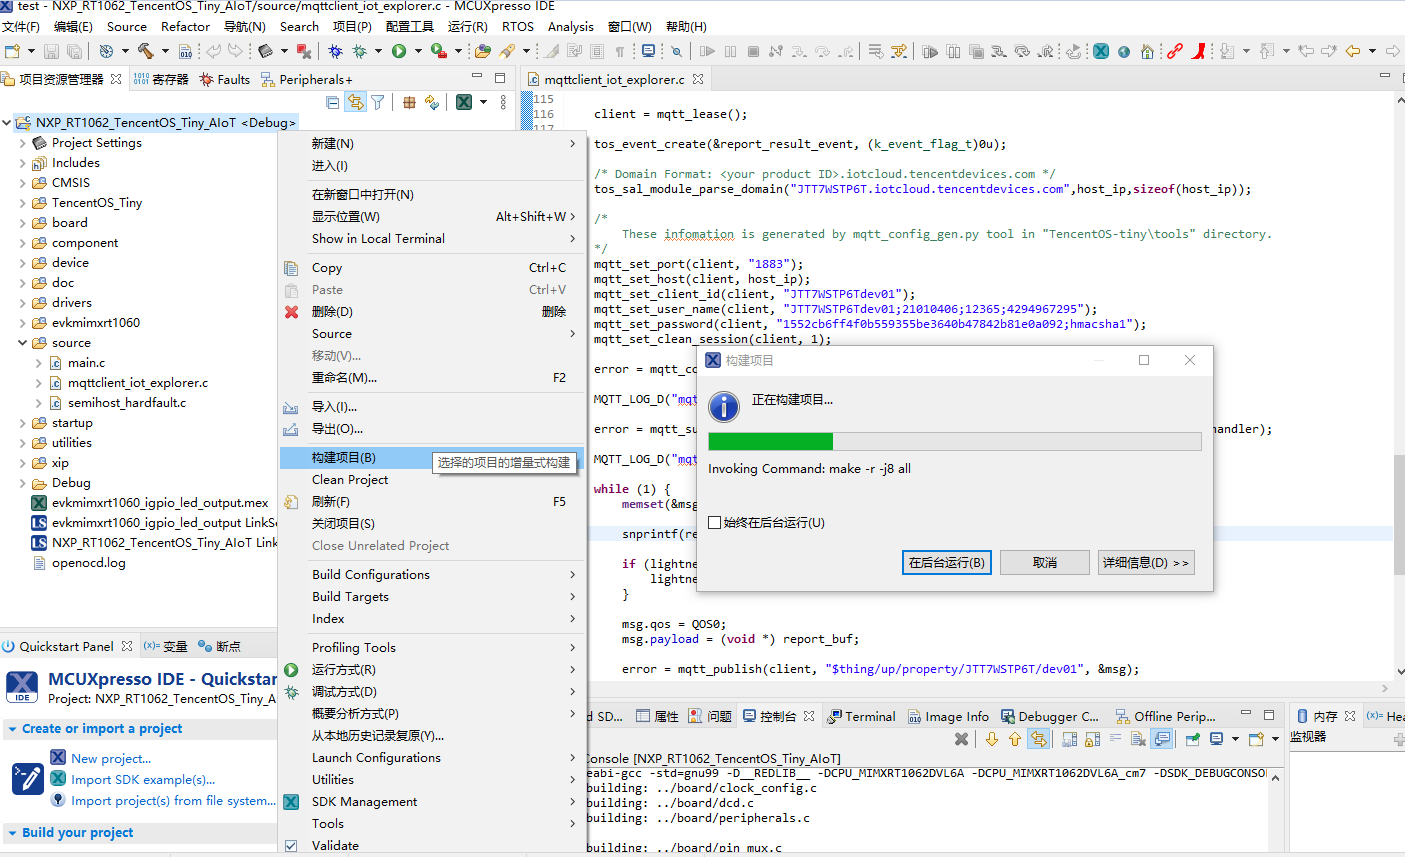This screenshot has height=857, width=1405.
Task: Select openocd.log file in tree
Action: click(x=89, y=563)
